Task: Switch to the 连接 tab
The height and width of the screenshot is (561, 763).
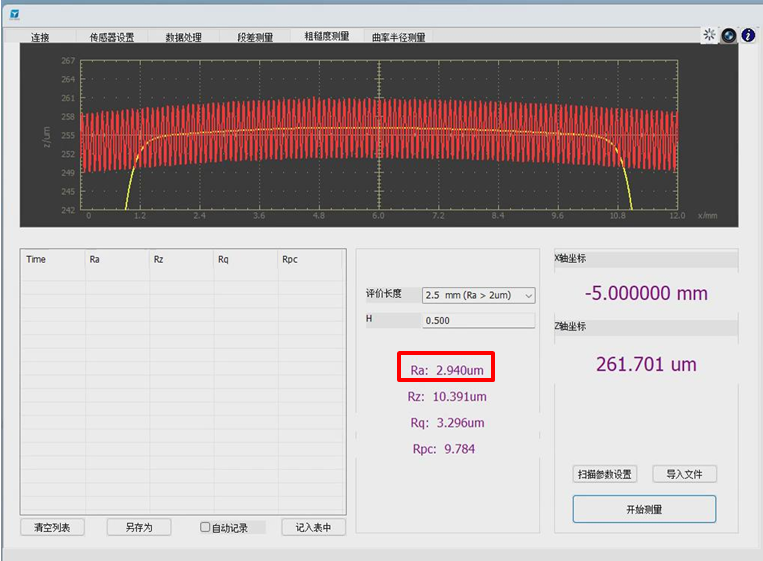Action: point(40,38)
